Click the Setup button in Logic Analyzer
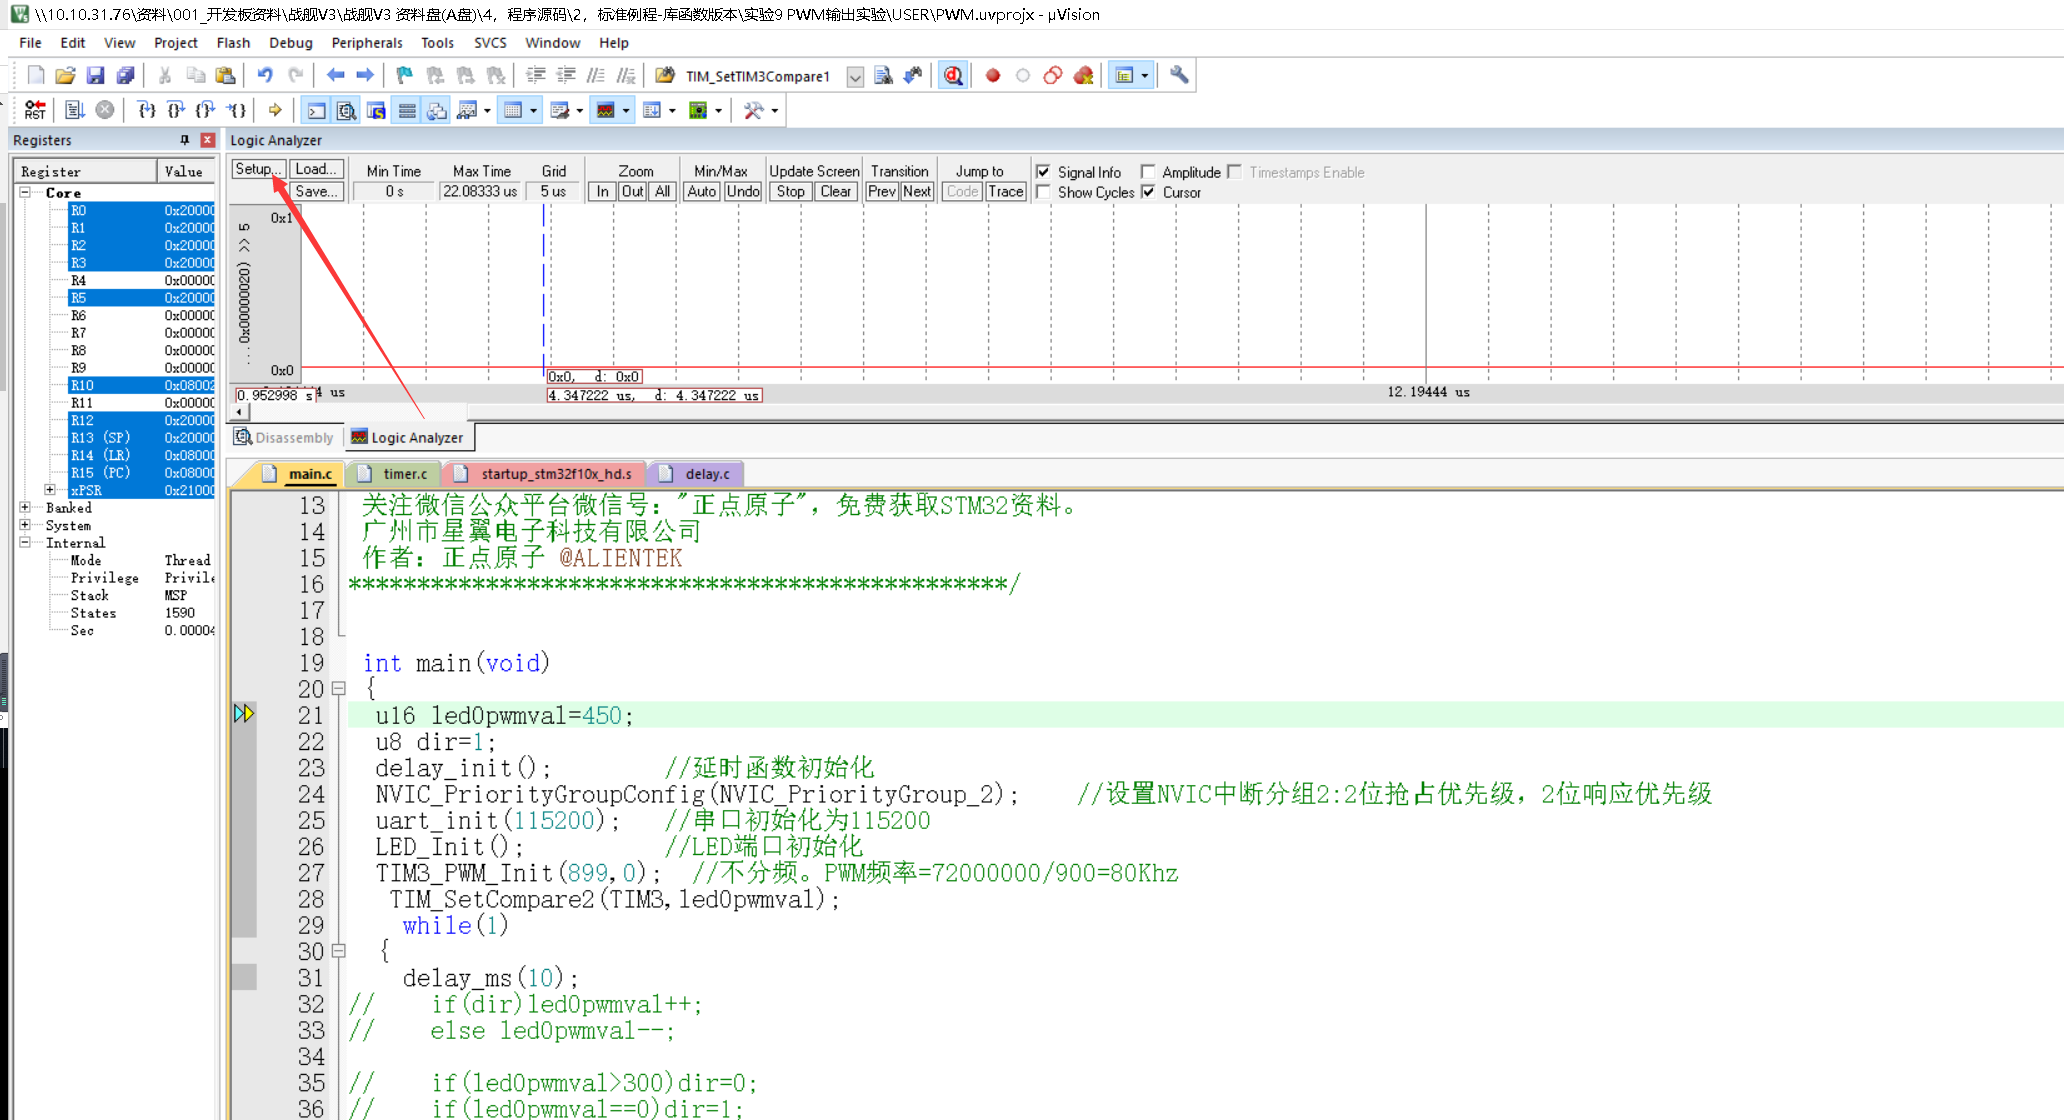Screen dimensions: 2064x1120 [256, 168]
